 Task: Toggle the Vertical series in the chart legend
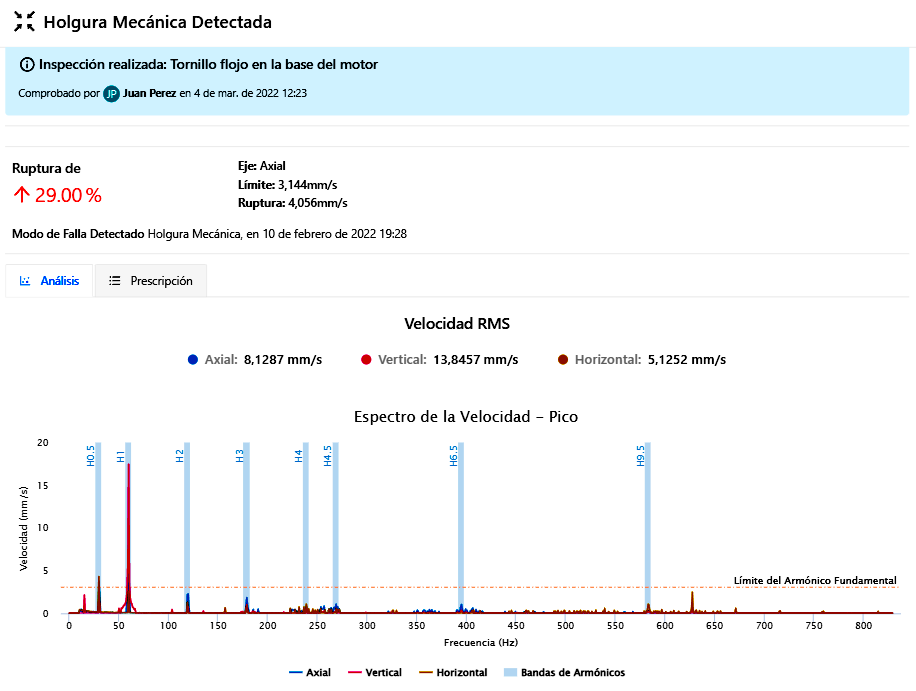[x=374, y=672]
